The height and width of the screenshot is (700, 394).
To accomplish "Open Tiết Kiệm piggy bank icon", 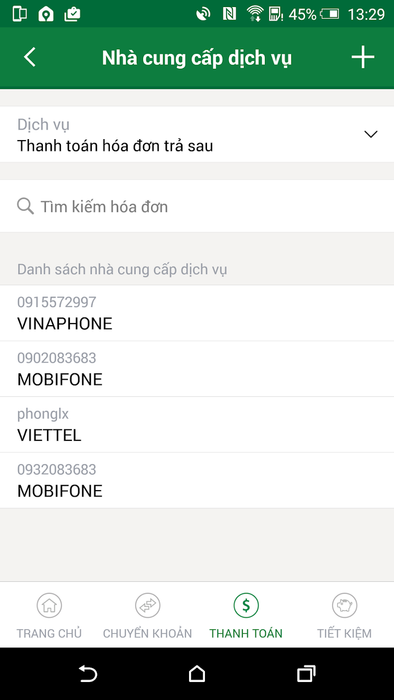I will click(344, 605).
